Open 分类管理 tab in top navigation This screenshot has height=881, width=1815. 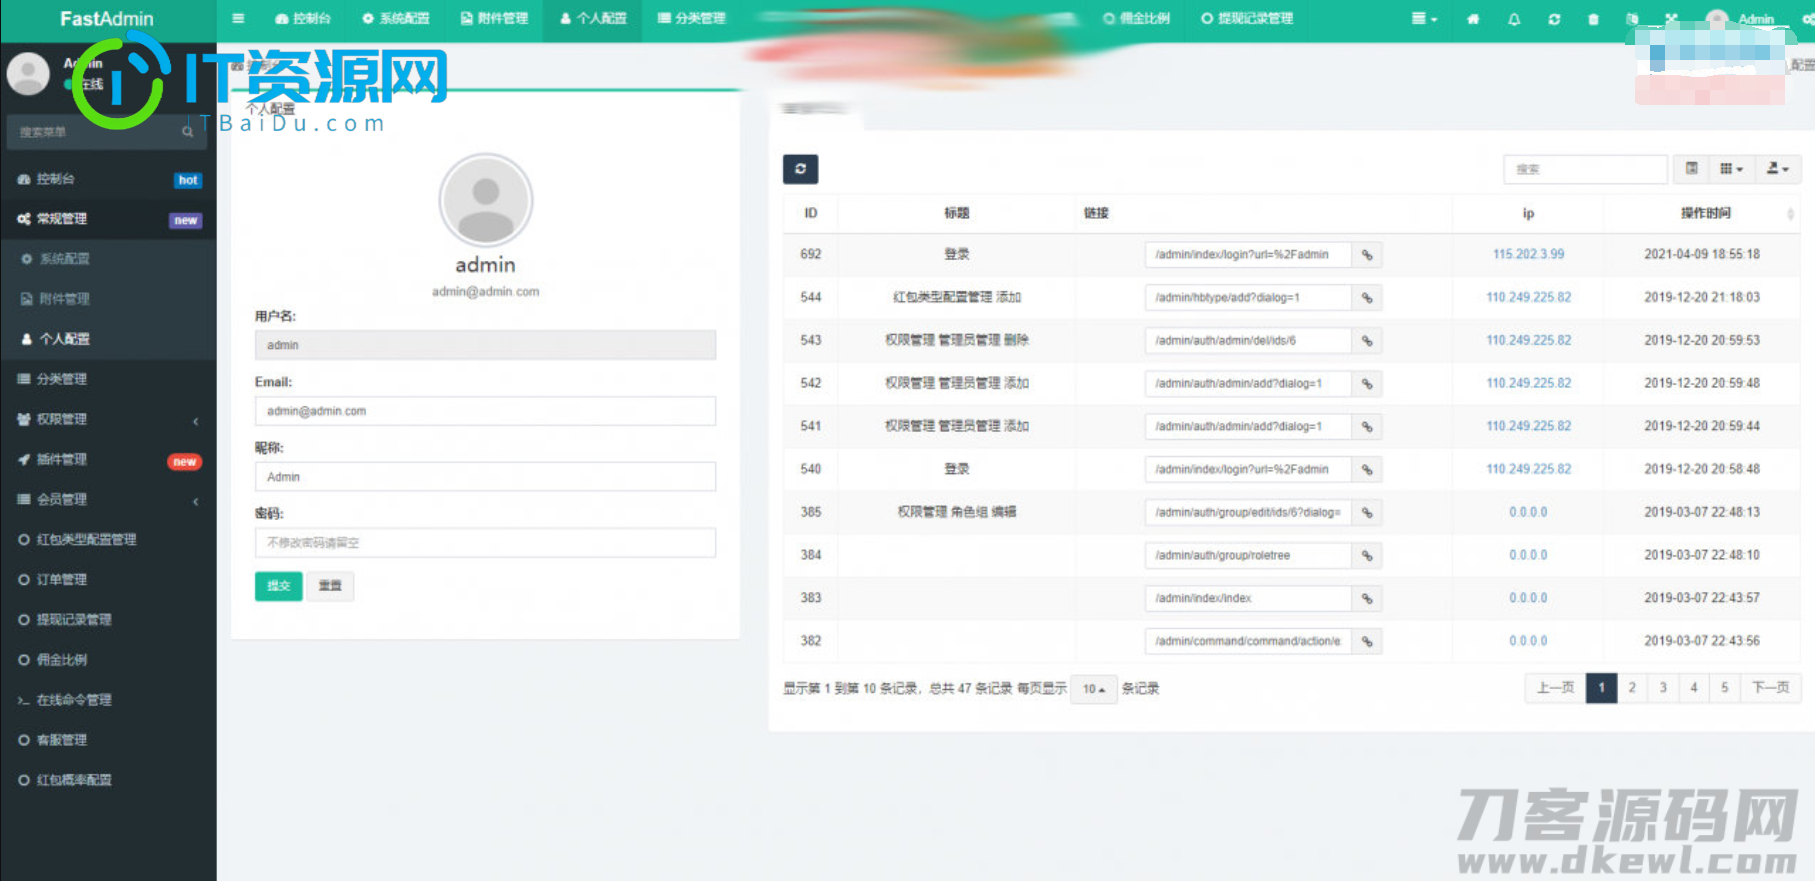tap(691, 19)
